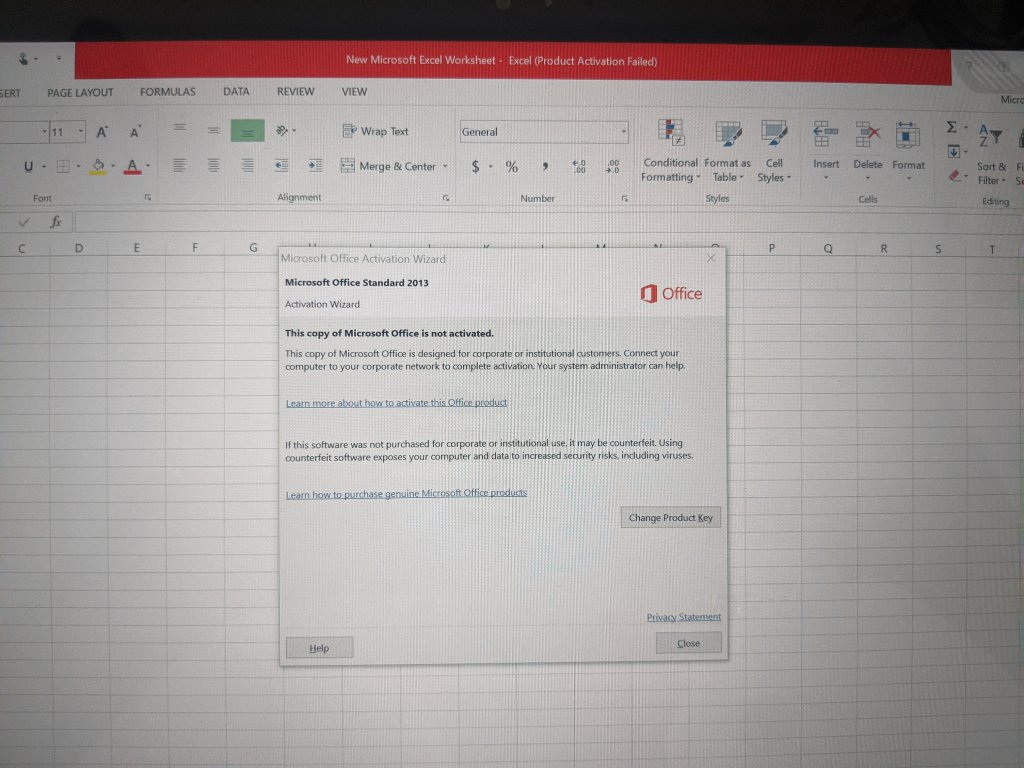The height and width of the screenshot is (768, 1024).
Task: Align text right
Action: click(x=248, y=166)
